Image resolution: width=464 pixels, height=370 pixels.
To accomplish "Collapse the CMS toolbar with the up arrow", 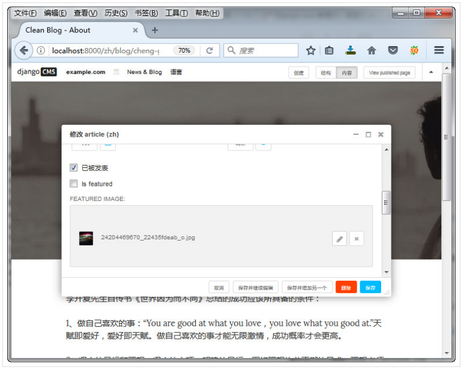I will point(431,72).
